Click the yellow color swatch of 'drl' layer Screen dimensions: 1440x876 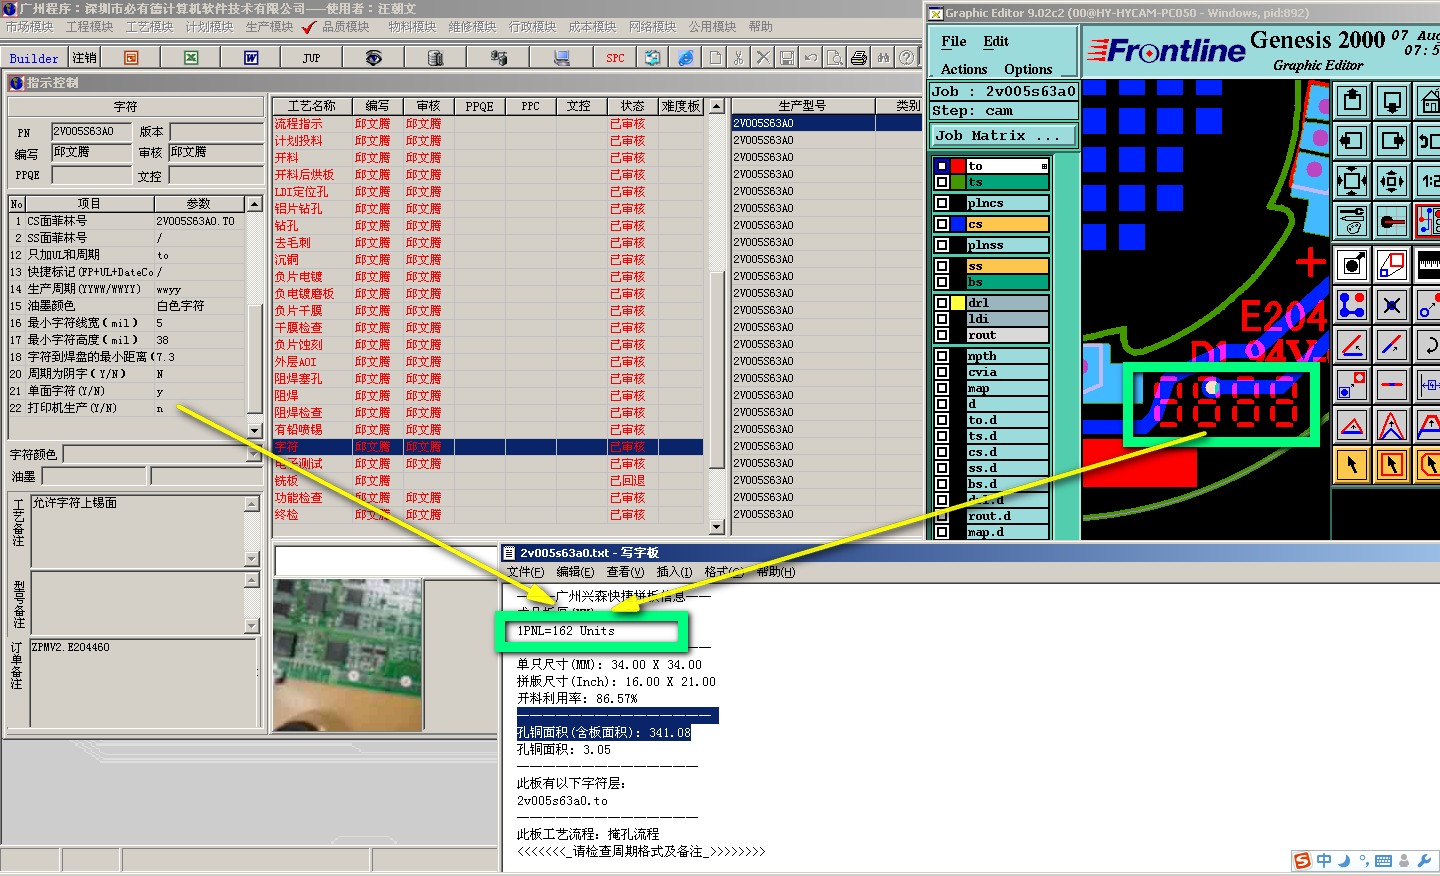tap(958, 302)
